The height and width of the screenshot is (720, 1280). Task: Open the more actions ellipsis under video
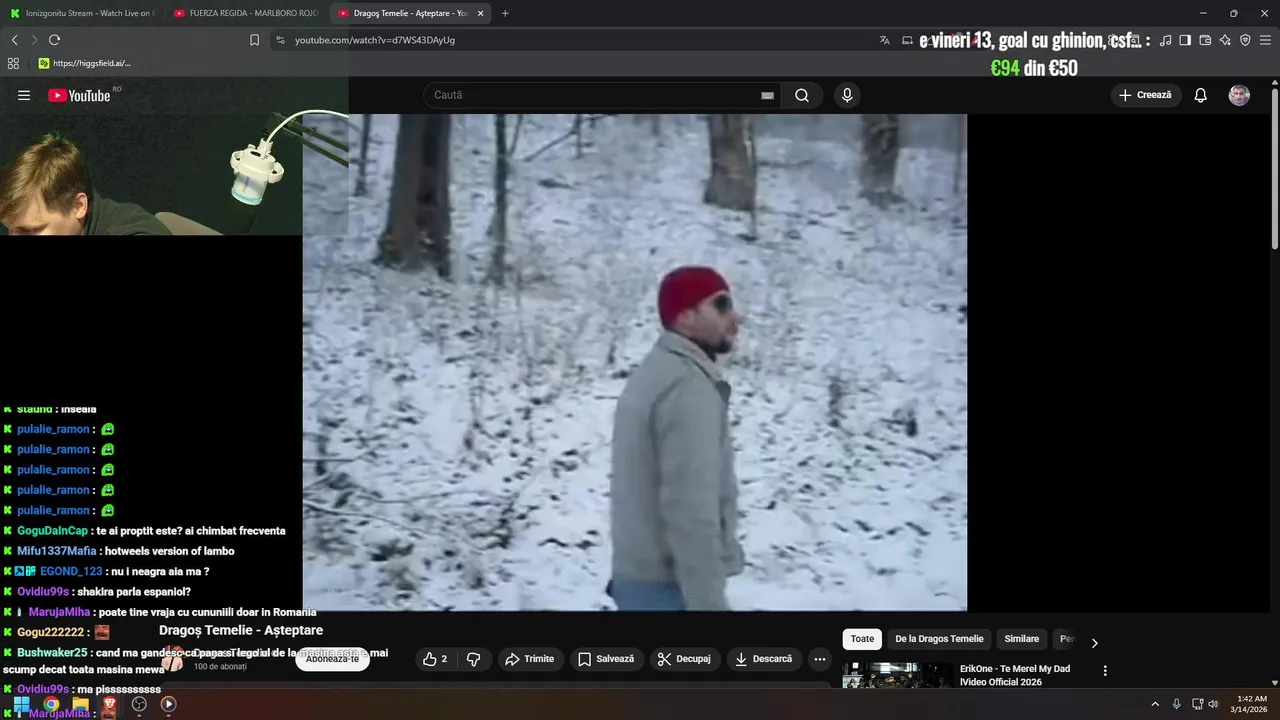(819, 659)
